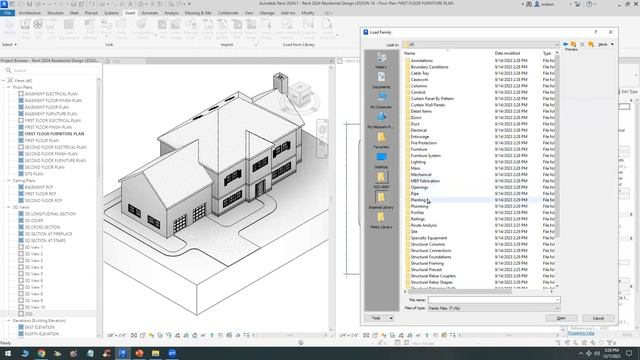Select EAST ELEVATION in Project Browser
Viewport: 640px width, 360px height.
(40, 327)
